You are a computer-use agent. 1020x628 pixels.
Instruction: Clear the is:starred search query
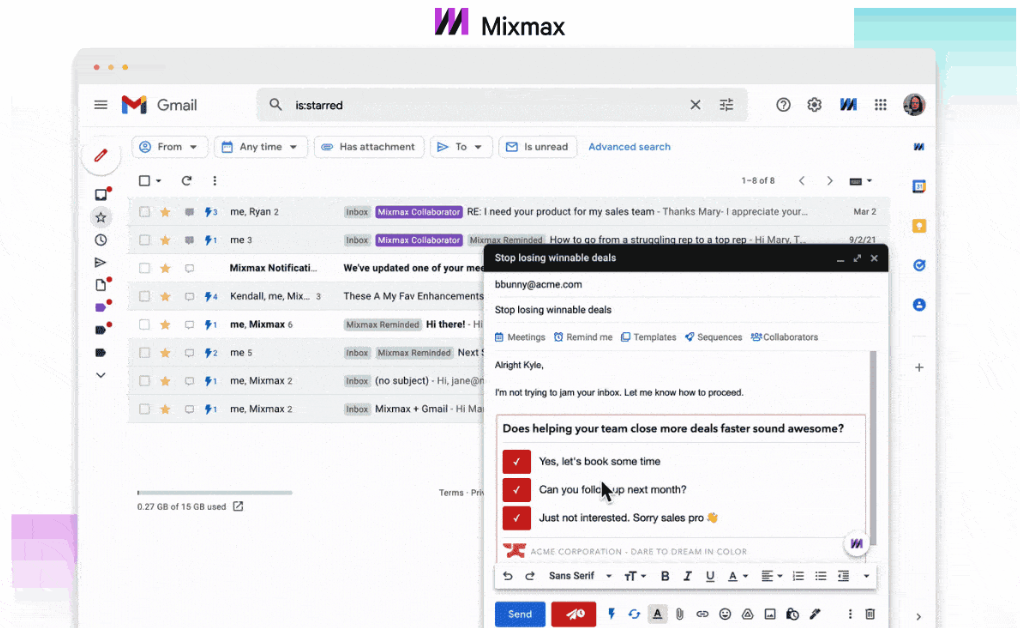pos(695,105)
